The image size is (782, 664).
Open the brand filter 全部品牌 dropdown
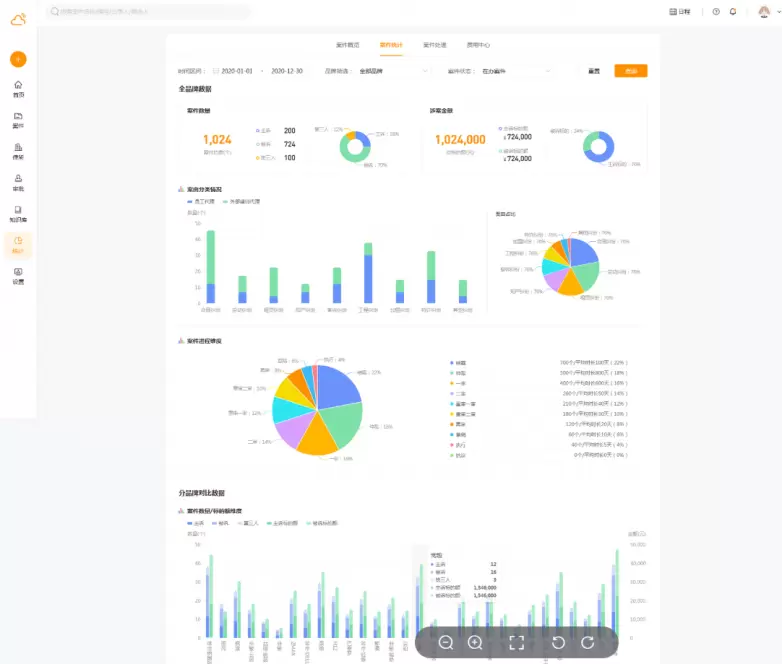point(392,72)
